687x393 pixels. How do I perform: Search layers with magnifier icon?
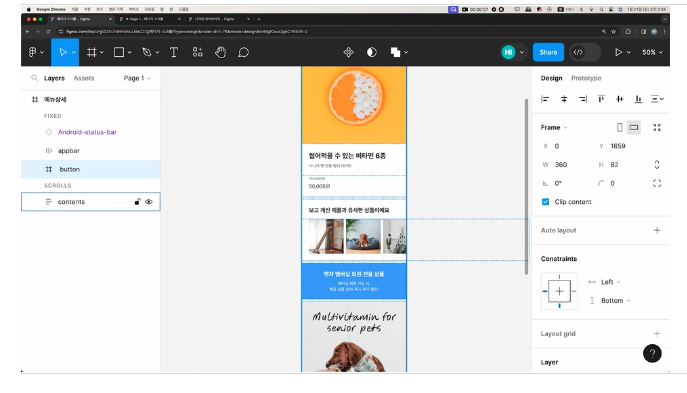(x=34, y=78)
